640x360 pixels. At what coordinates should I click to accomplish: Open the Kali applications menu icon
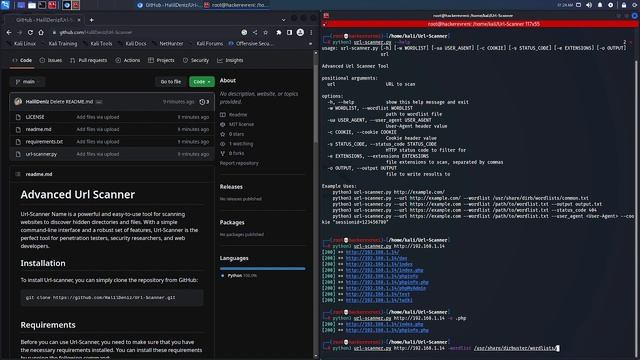click(x=5, y=5)
